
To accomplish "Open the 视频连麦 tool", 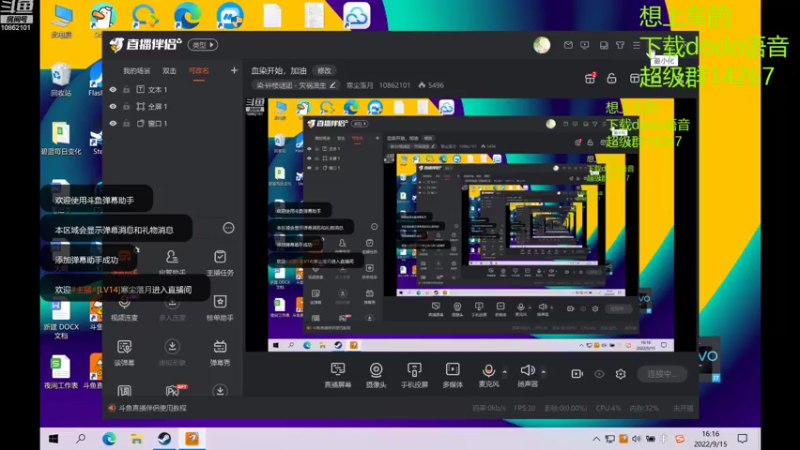I will pyautogui.click(x=124, y=308).
